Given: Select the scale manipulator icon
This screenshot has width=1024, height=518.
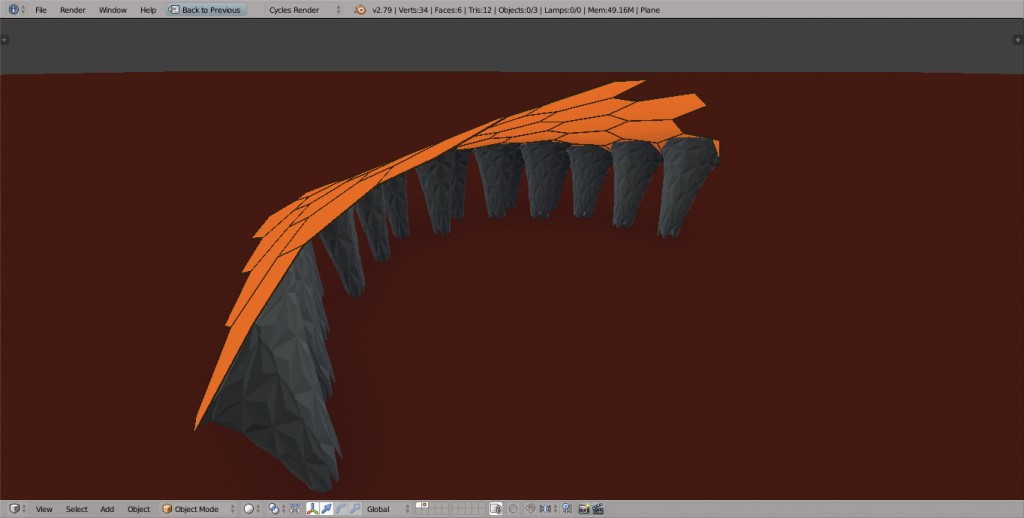Looking at the screenshot, I should click(x=354, y=509).
